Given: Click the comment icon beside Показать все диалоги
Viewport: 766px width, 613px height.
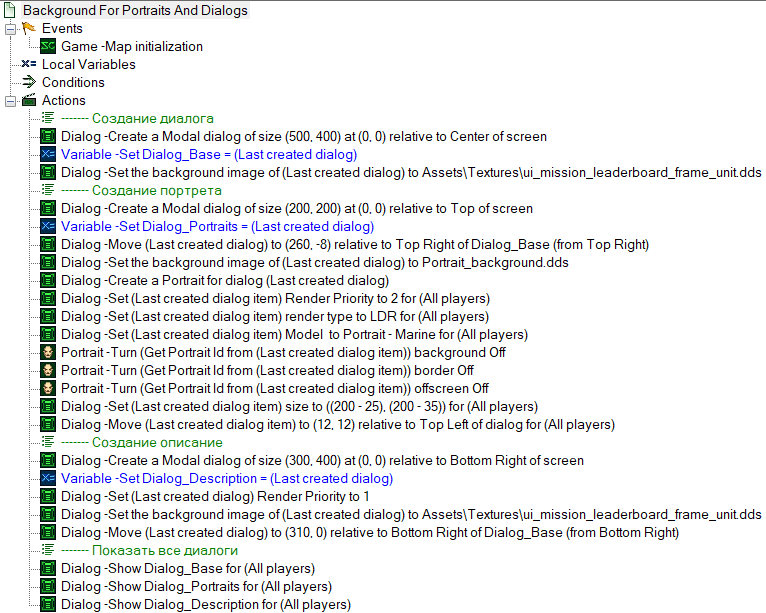Looking at the screenshot, I should (47, 550).
